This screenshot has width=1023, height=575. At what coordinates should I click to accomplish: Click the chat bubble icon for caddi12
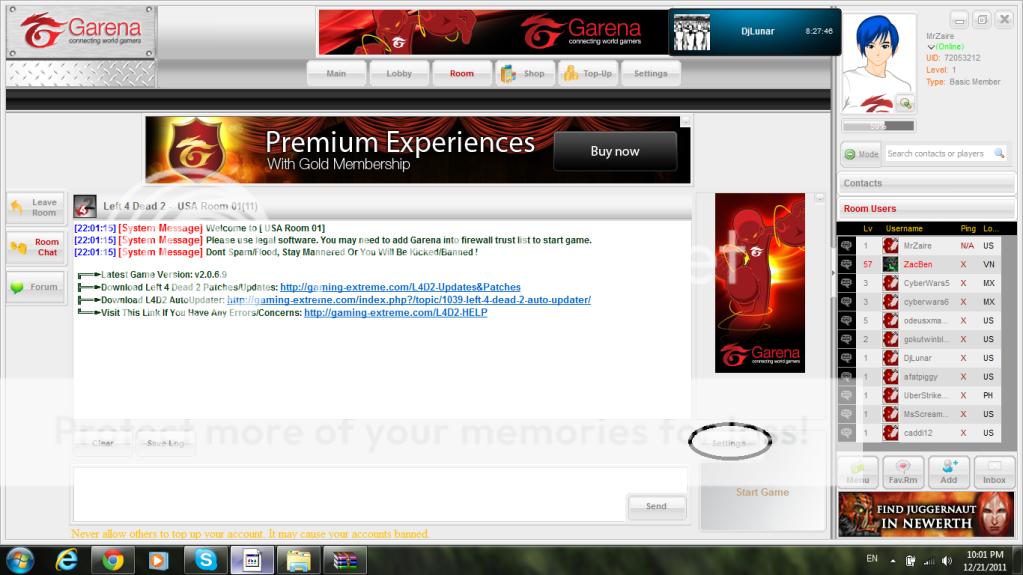tap(847, 433)
